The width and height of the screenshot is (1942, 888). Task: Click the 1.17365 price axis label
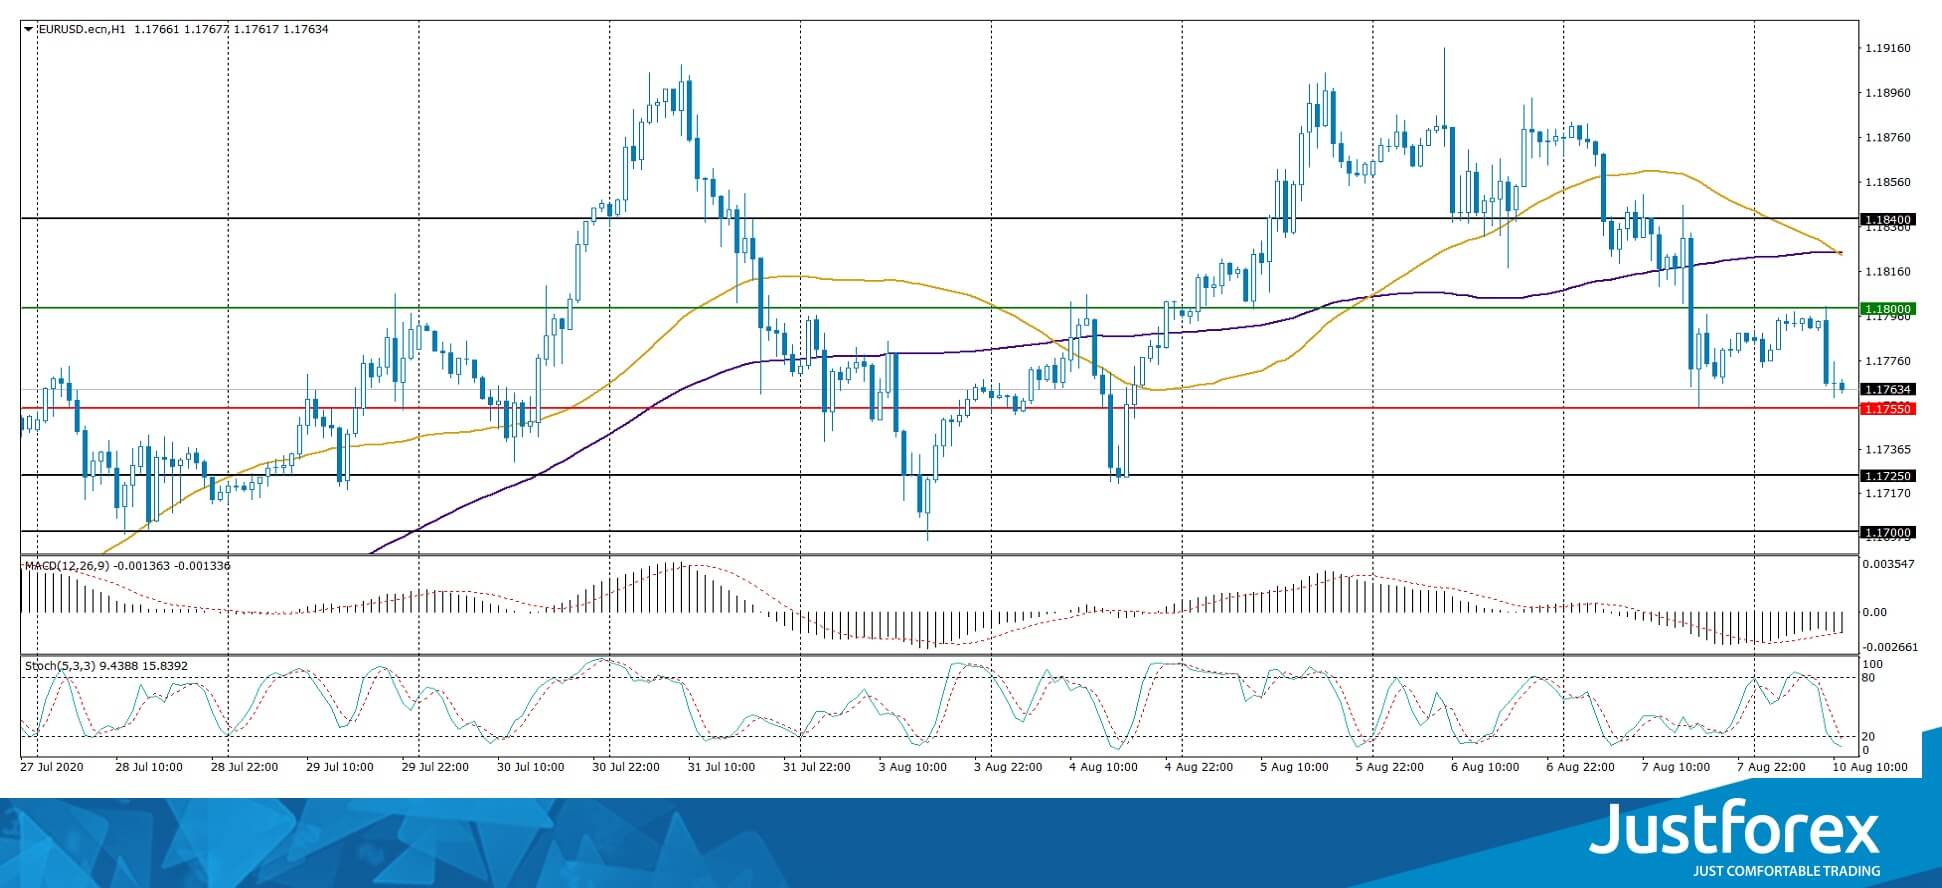[1888, 450]
